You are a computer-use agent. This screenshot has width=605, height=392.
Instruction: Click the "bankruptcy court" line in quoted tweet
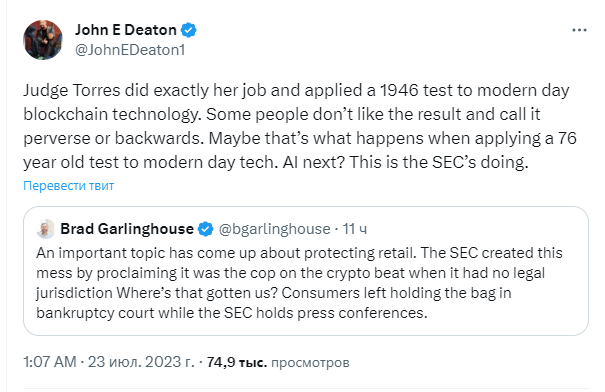[232, 313]
